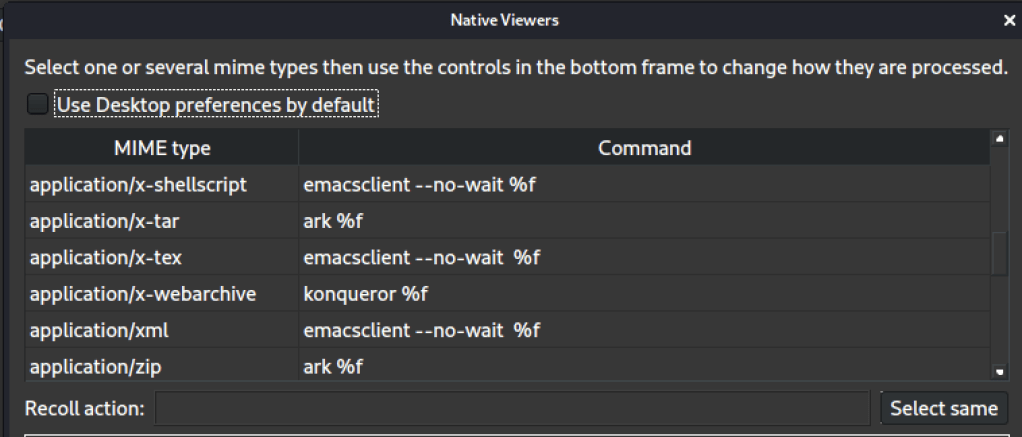Focus the Recoll action input field
Viewport: 1022px width, 437px height.
(512, 408)
